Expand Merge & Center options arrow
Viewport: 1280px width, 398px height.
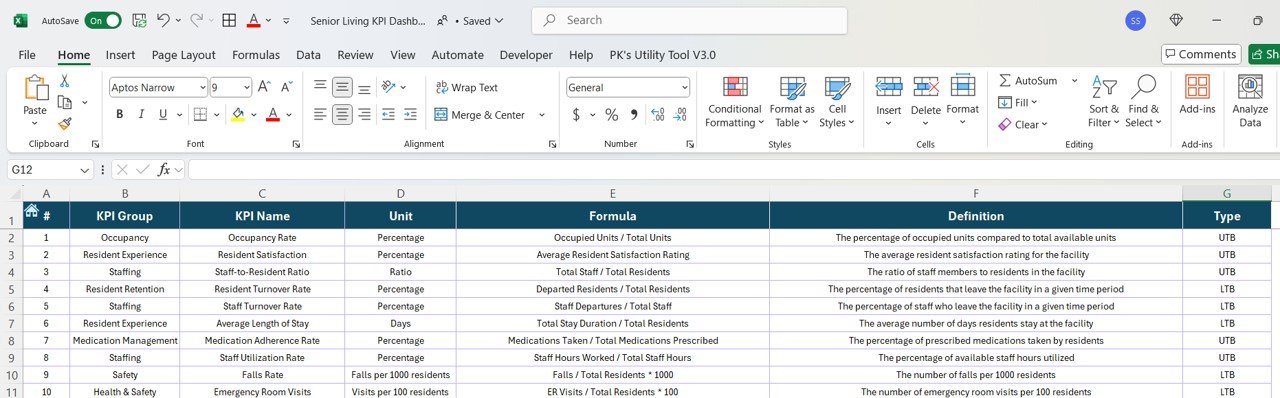542,115
